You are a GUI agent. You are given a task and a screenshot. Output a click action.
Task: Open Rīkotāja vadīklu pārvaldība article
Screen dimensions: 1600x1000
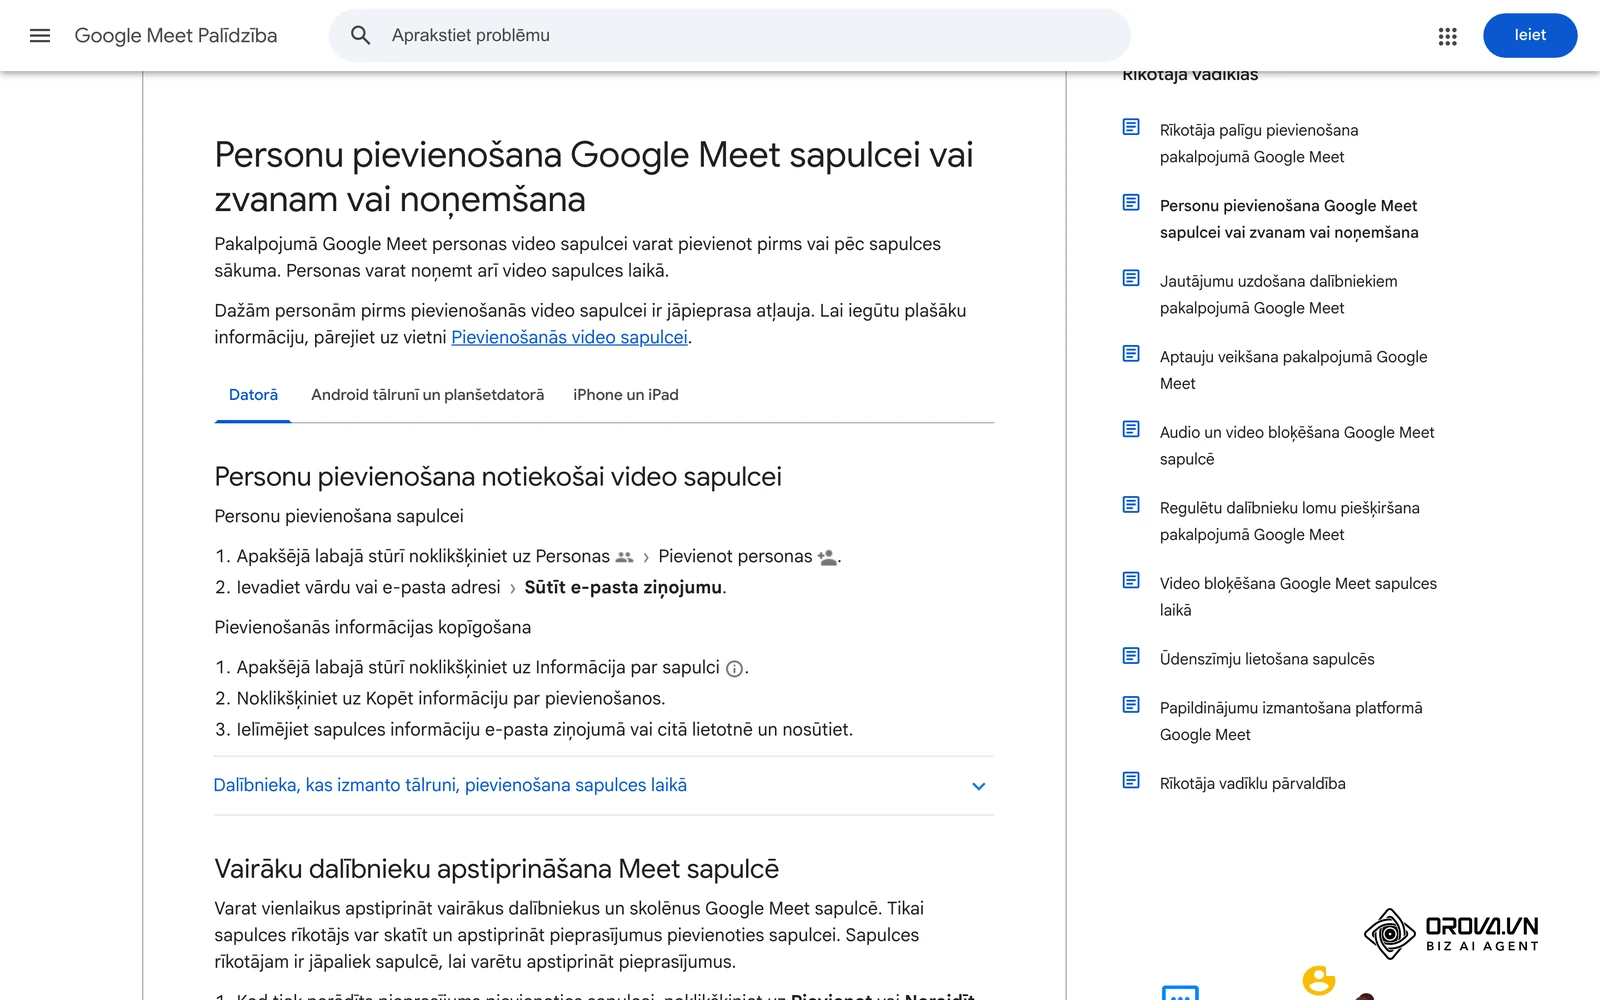point(1252,784)
